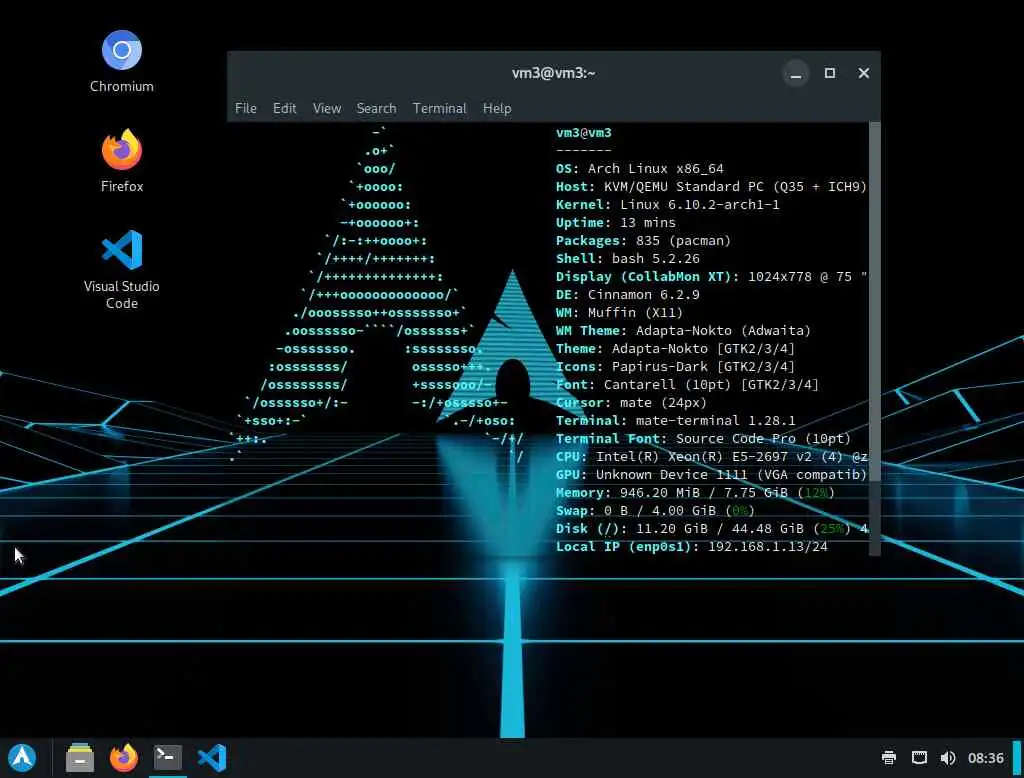Launch Visual Studio Code from the taskbar

click(x=212, y=758)
